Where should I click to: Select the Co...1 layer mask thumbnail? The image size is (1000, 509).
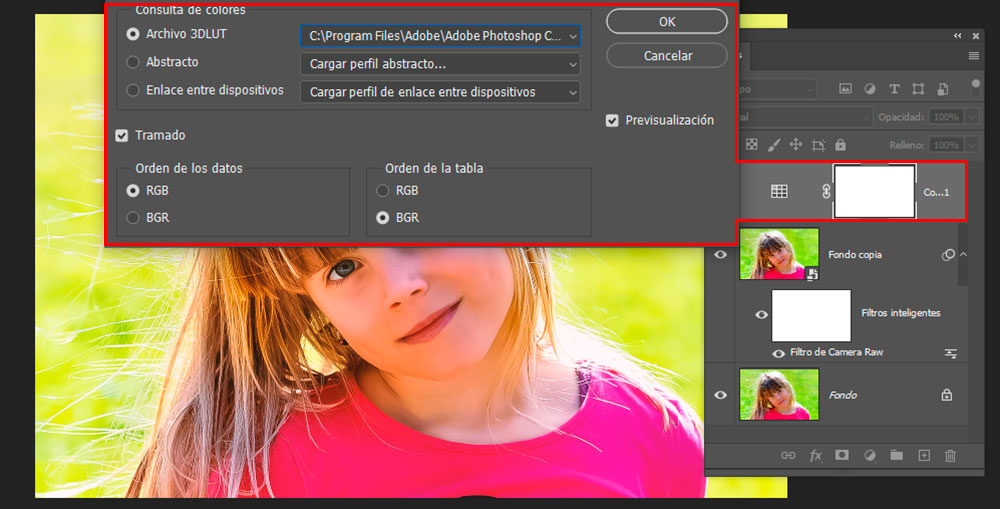pyautogui.click(x=874, y=191)
